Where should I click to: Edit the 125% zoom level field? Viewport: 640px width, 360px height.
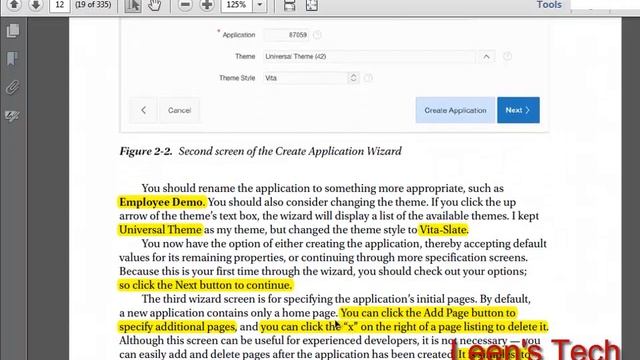click(x=237, y=5)
